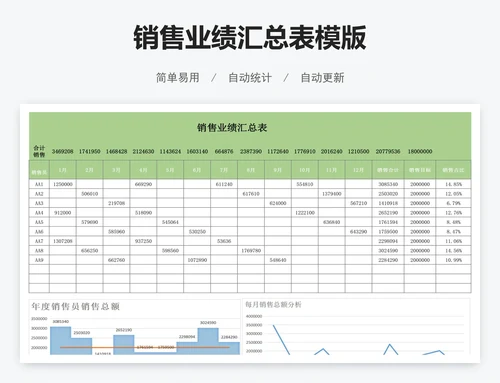The height and width of the screenshot is (383, 500).
Task: Click the 自动更新 subtitle text
Action: tap(322, 78)
